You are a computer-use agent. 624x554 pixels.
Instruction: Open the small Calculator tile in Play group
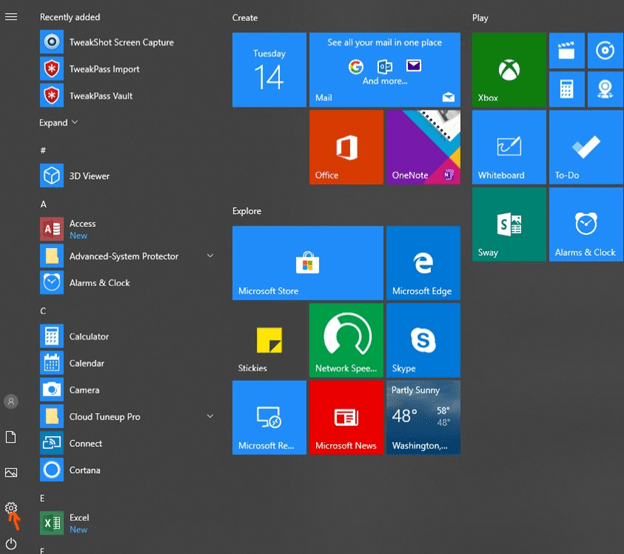point(566,89)
